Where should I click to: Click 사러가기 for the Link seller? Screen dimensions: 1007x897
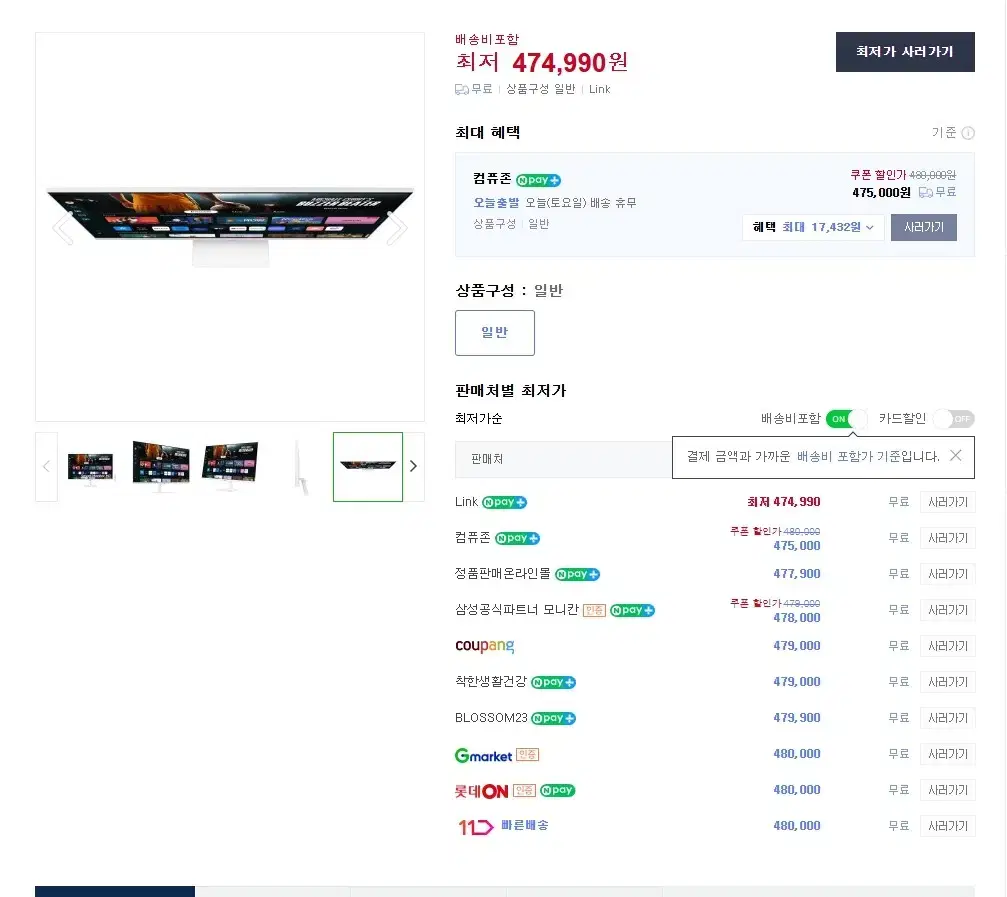(947, 502)
